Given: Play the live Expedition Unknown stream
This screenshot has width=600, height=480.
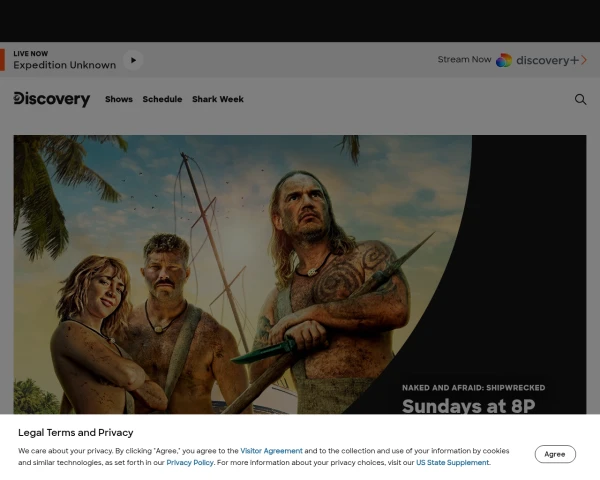Looking at the screenshot, I should tap(133, 60).
